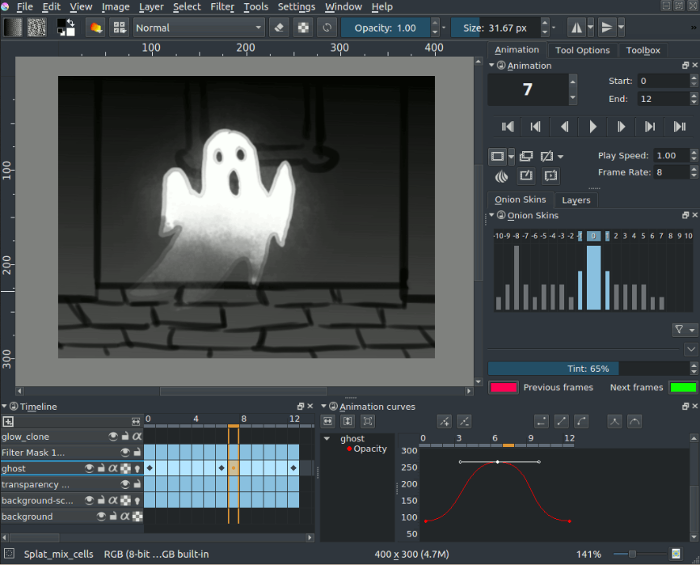Toggle visibility of the ghost layer

(x=89, y=469)
